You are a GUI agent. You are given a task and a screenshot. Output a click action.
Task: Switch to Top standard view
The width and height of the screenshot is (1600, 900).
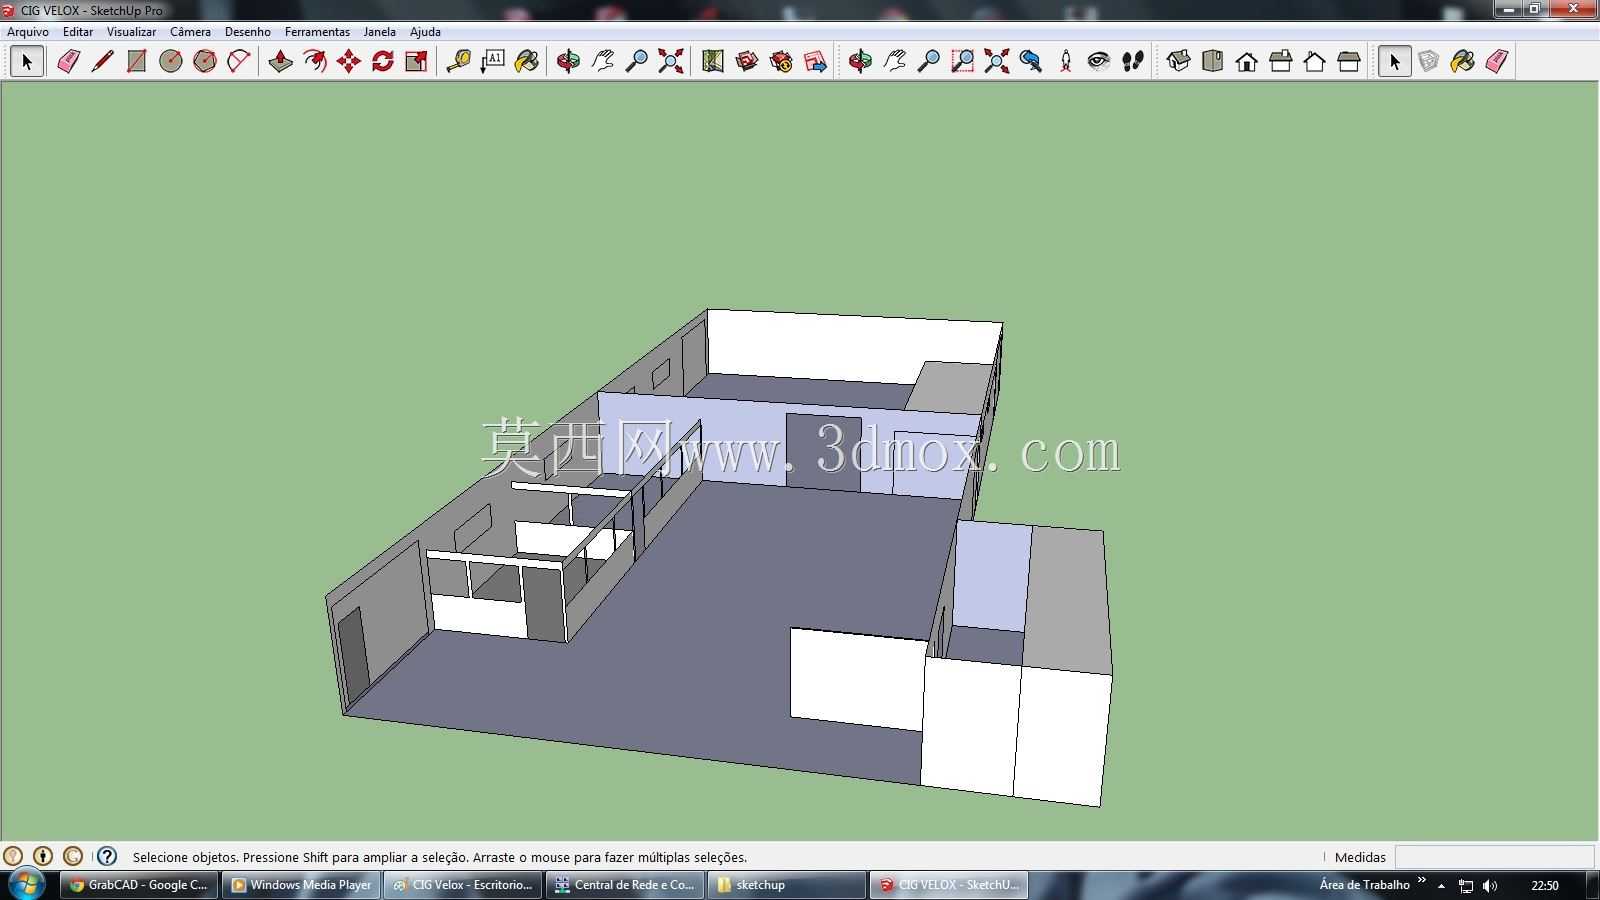(1212, 61)
